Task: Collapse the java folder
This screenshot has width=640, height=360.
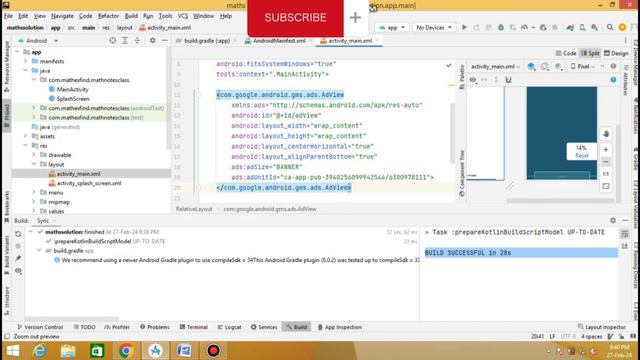Action: [x=25, y=70]
